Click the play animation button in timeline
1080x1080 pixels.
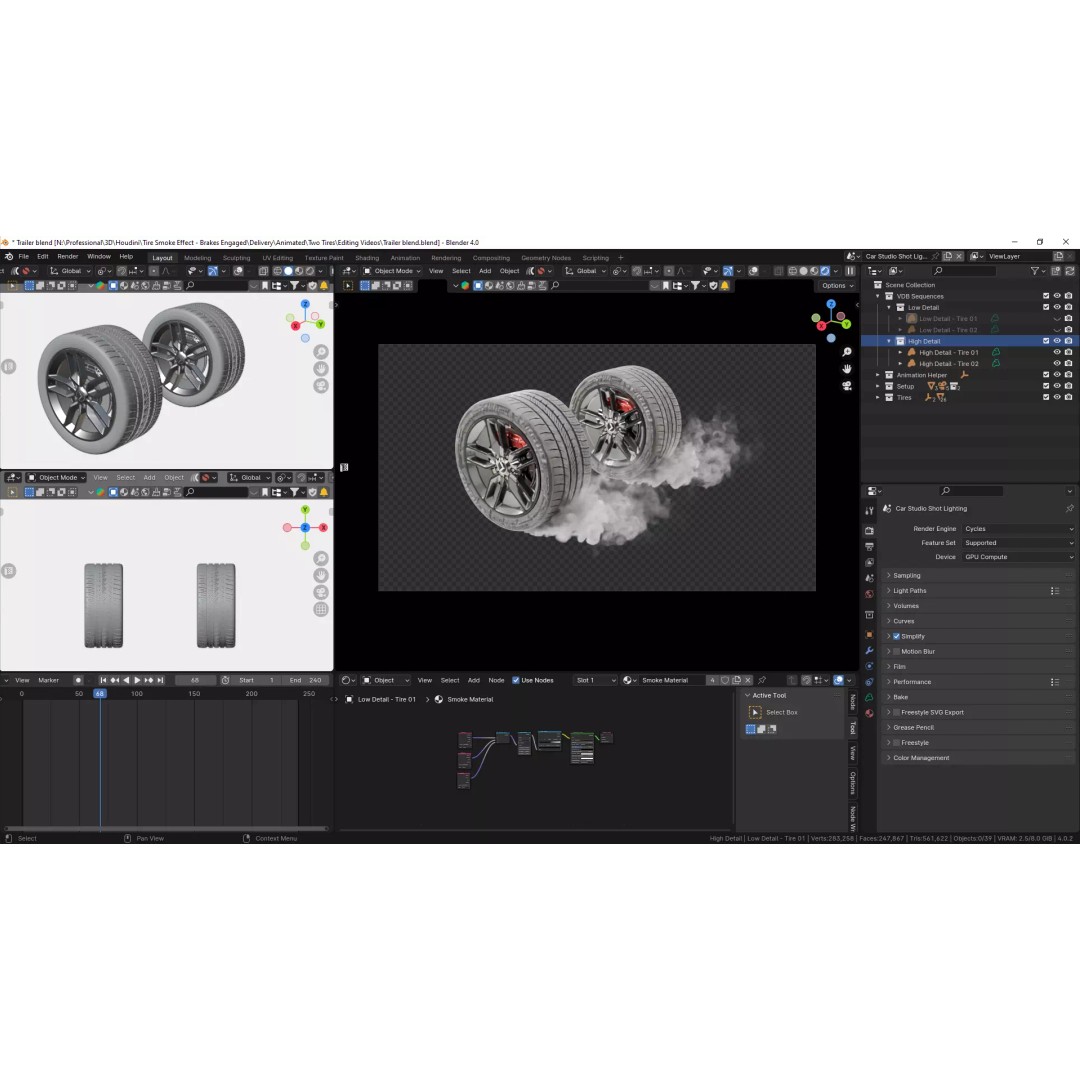click(x=137, y=680)
